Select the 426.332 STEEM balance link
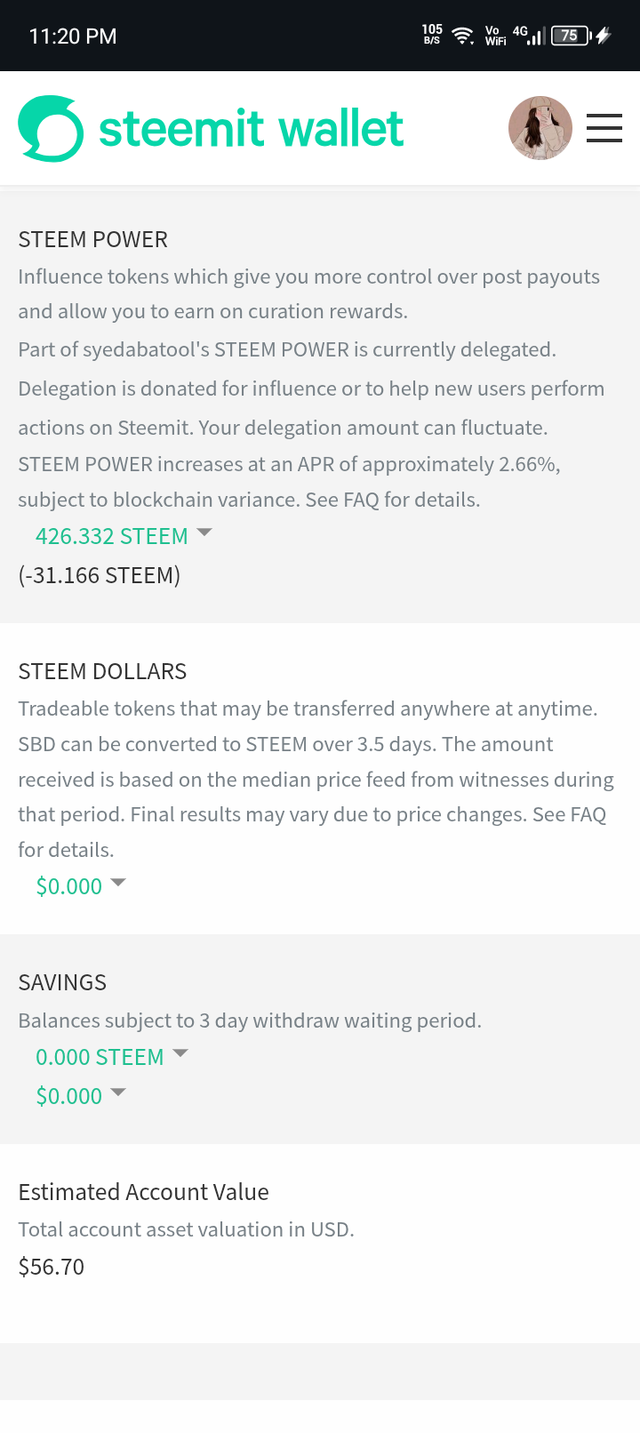 (x=111, y=536)
